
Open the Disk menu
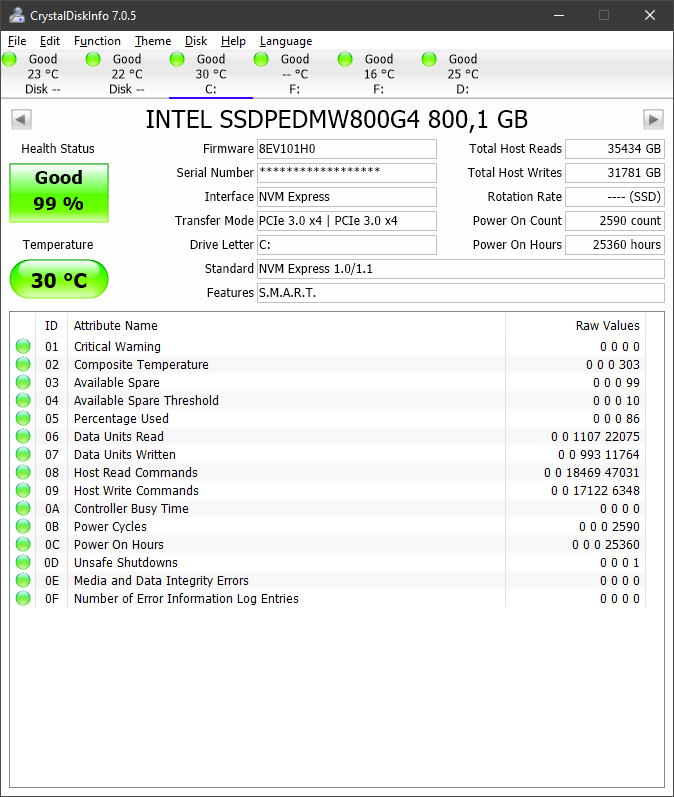click(x=196, y=41)
